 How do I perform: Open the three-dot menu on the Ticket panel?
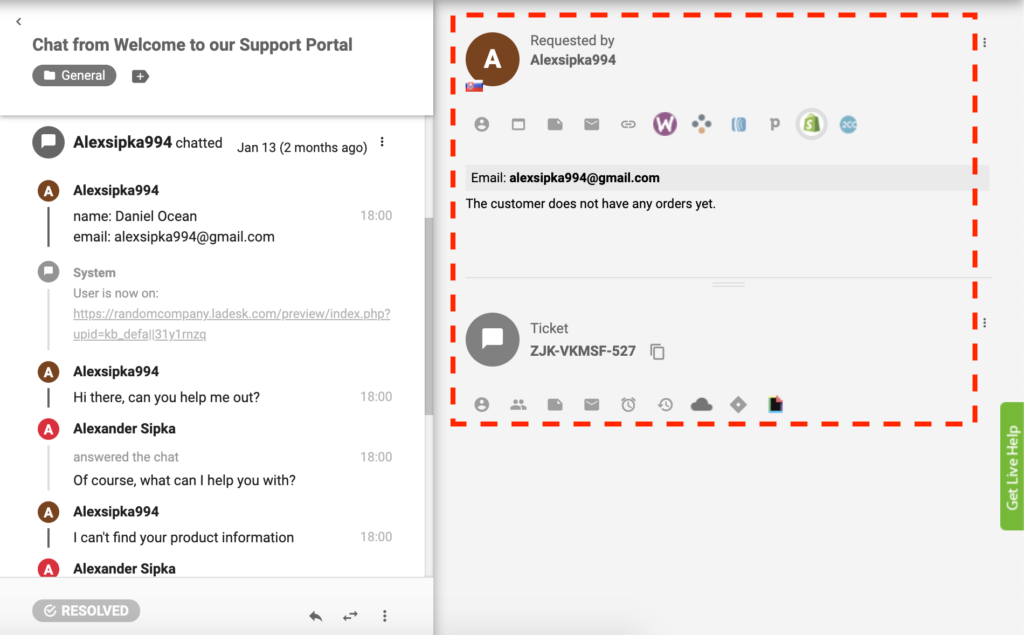pyautogui.click(x=984, y=322)
